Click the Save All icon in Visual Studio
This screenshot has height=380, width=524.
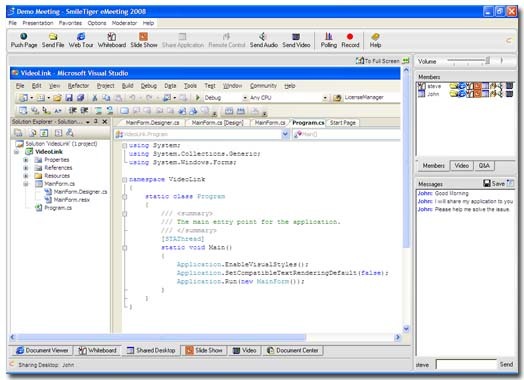[80, 98]
